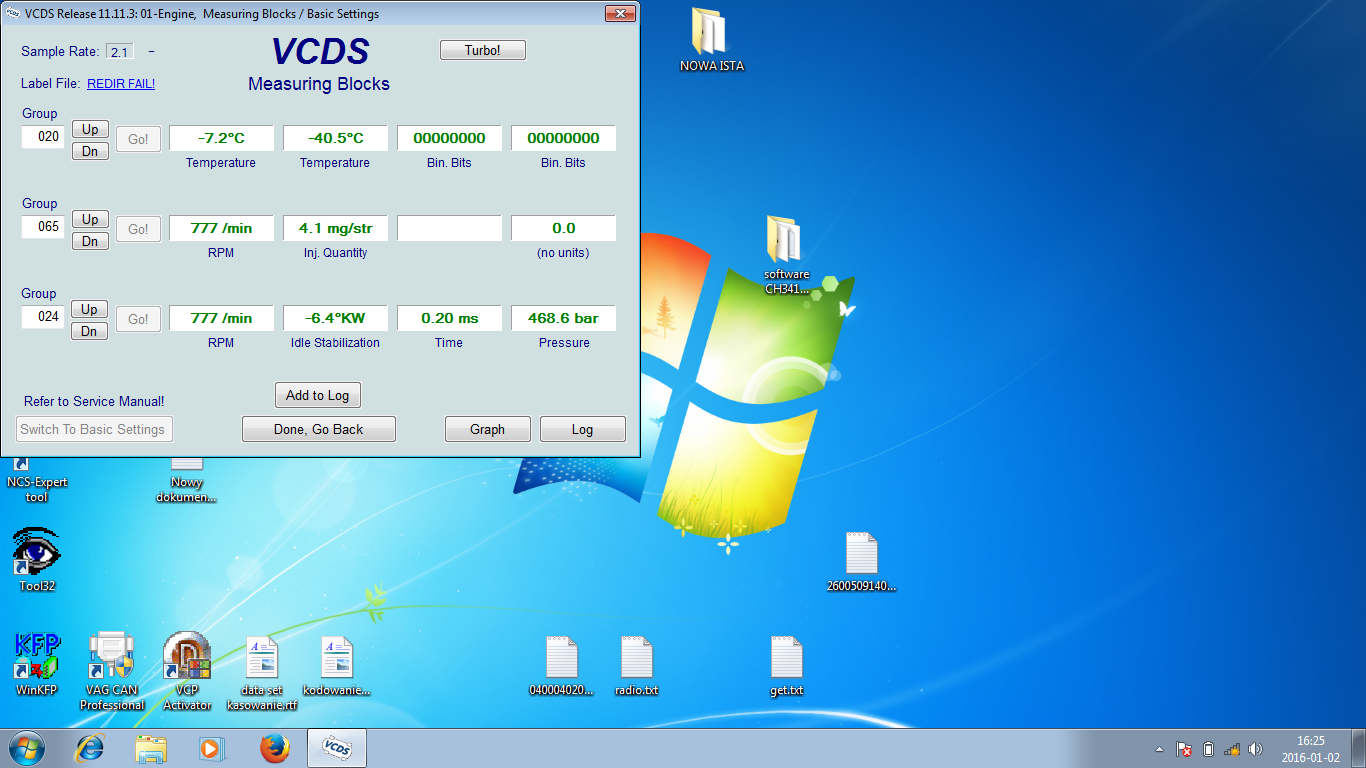Increase group 065 with the Up button
1366x768 pixels.
coord(90,219)
